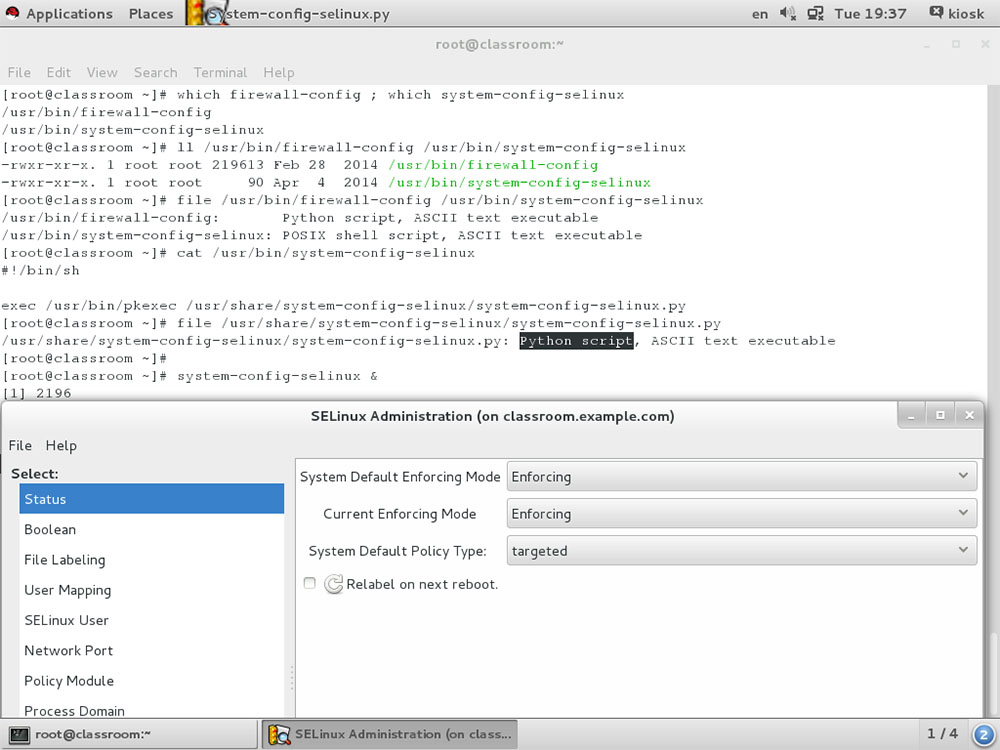This screenshot has height=750, width=1000.
Task: Click the '[1] 2196' job output line
Action: [36, 393]
